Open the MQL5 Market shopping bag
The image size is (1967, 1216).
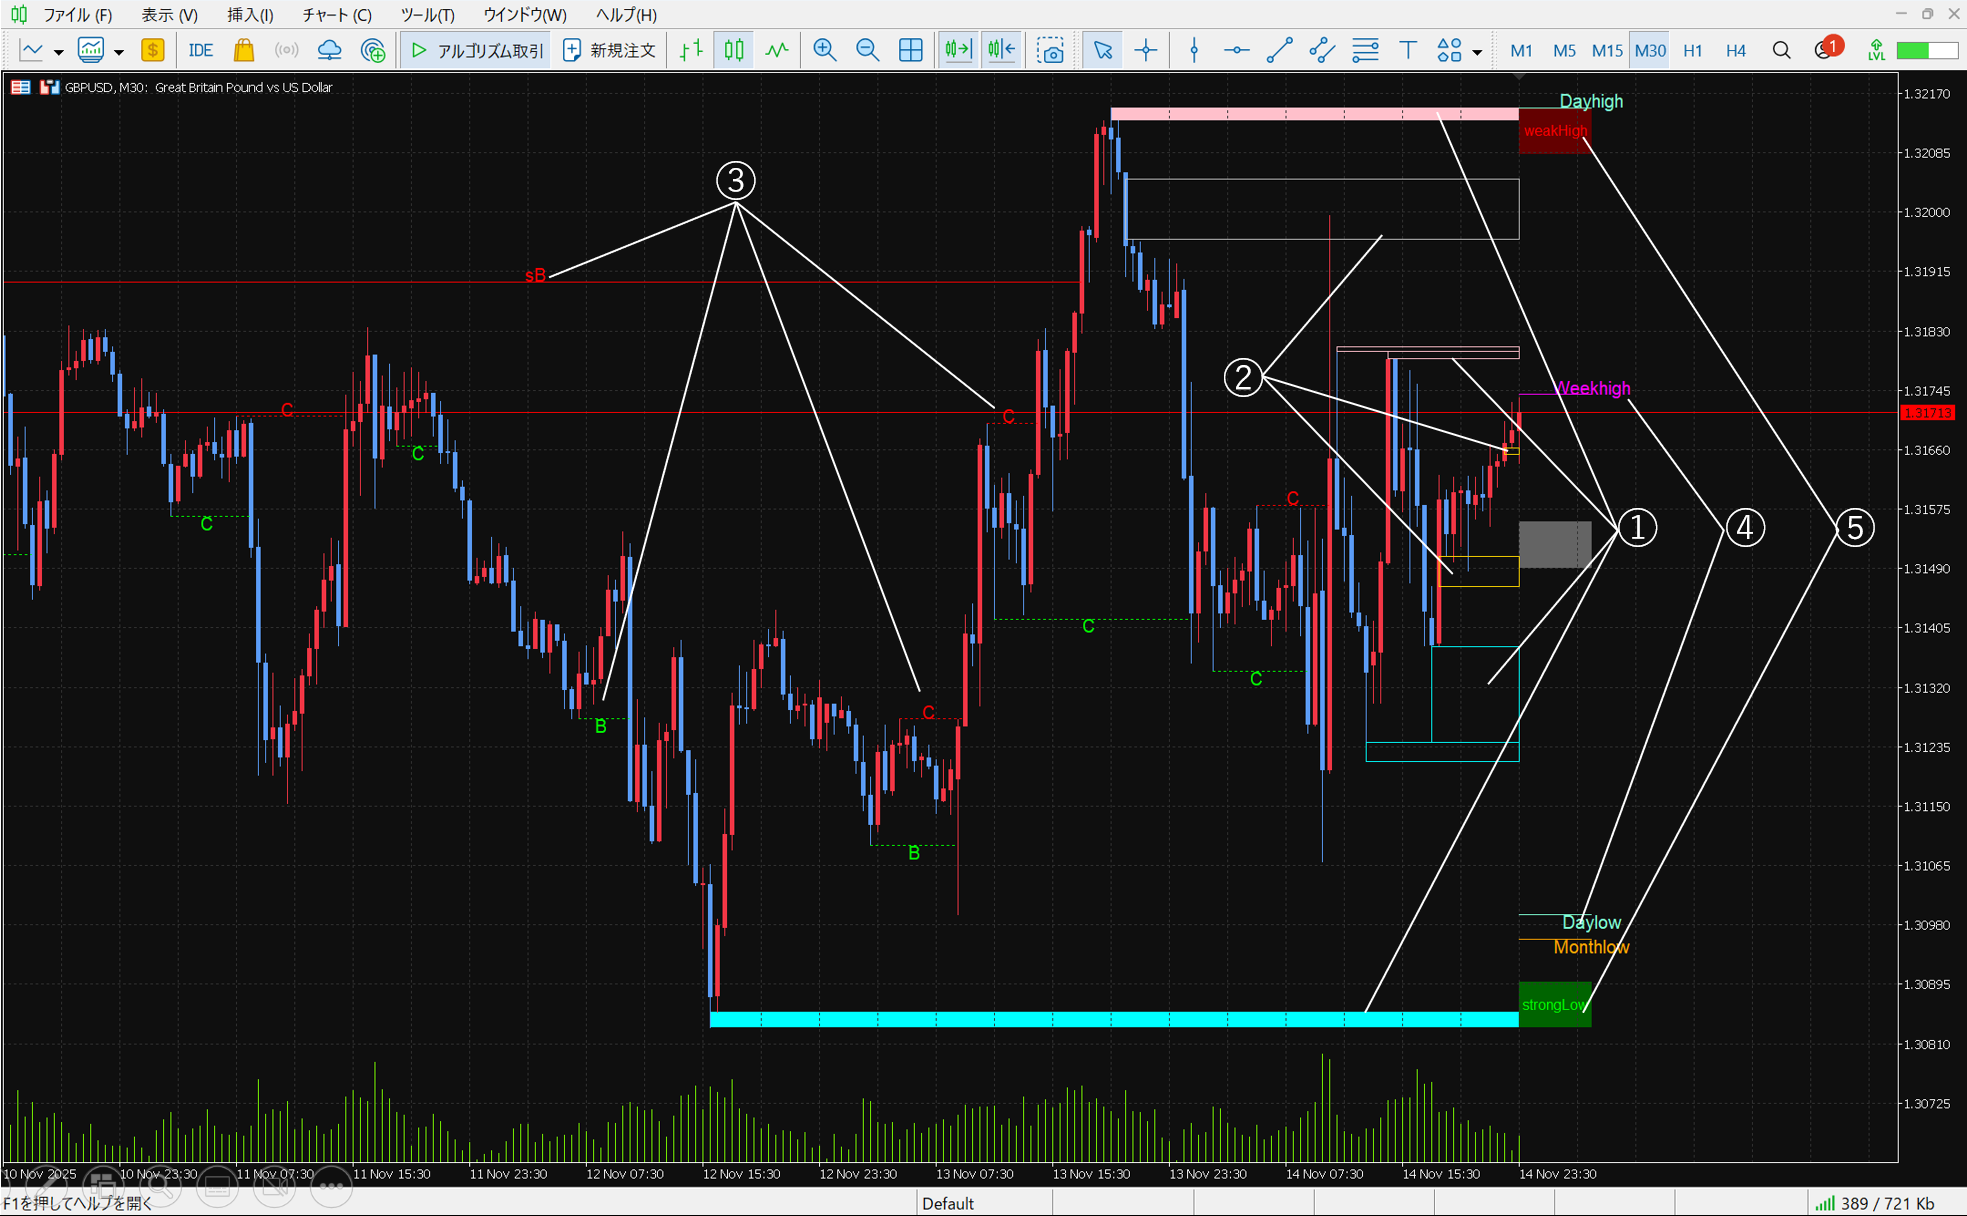point(243,50)
